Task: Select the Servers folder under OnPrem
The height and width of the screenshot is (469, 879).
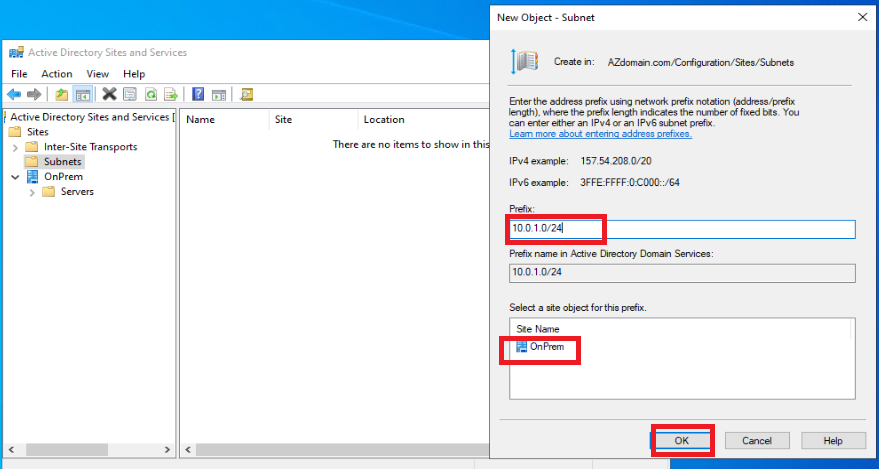Action: (77, 192)
